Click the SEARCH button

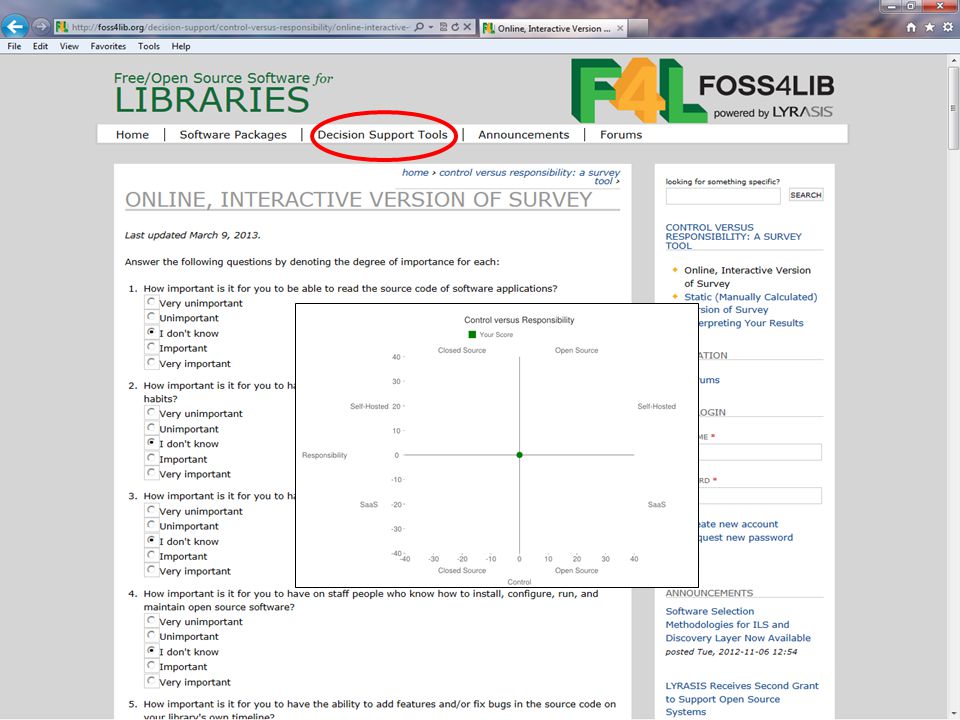[806, 195]
